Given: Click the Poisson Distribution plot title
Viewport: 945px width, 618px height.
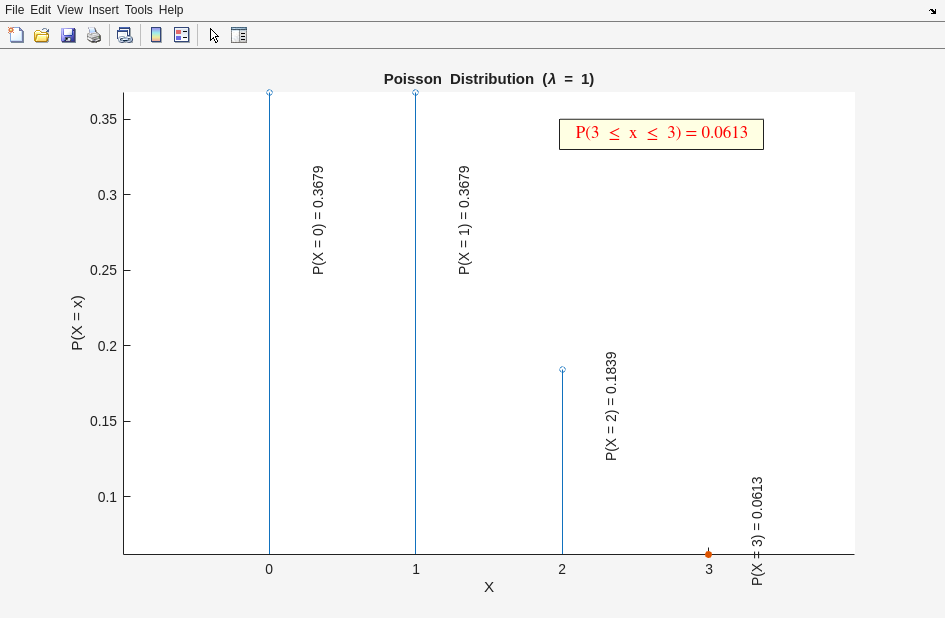Looking at the screenshot, I should pyautogui.click(x=488, y=79).
